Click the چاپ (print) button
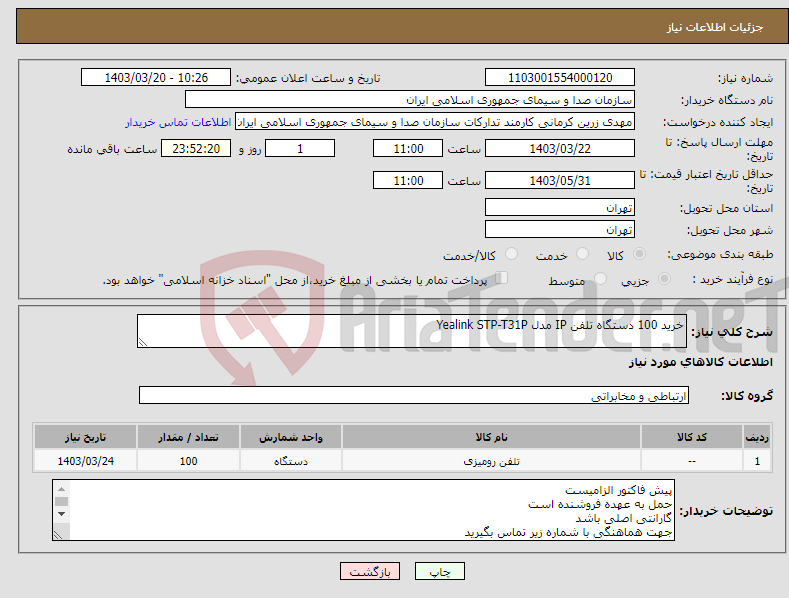The width and height of the screenshot is (789, 598). [x=439, y=571]
